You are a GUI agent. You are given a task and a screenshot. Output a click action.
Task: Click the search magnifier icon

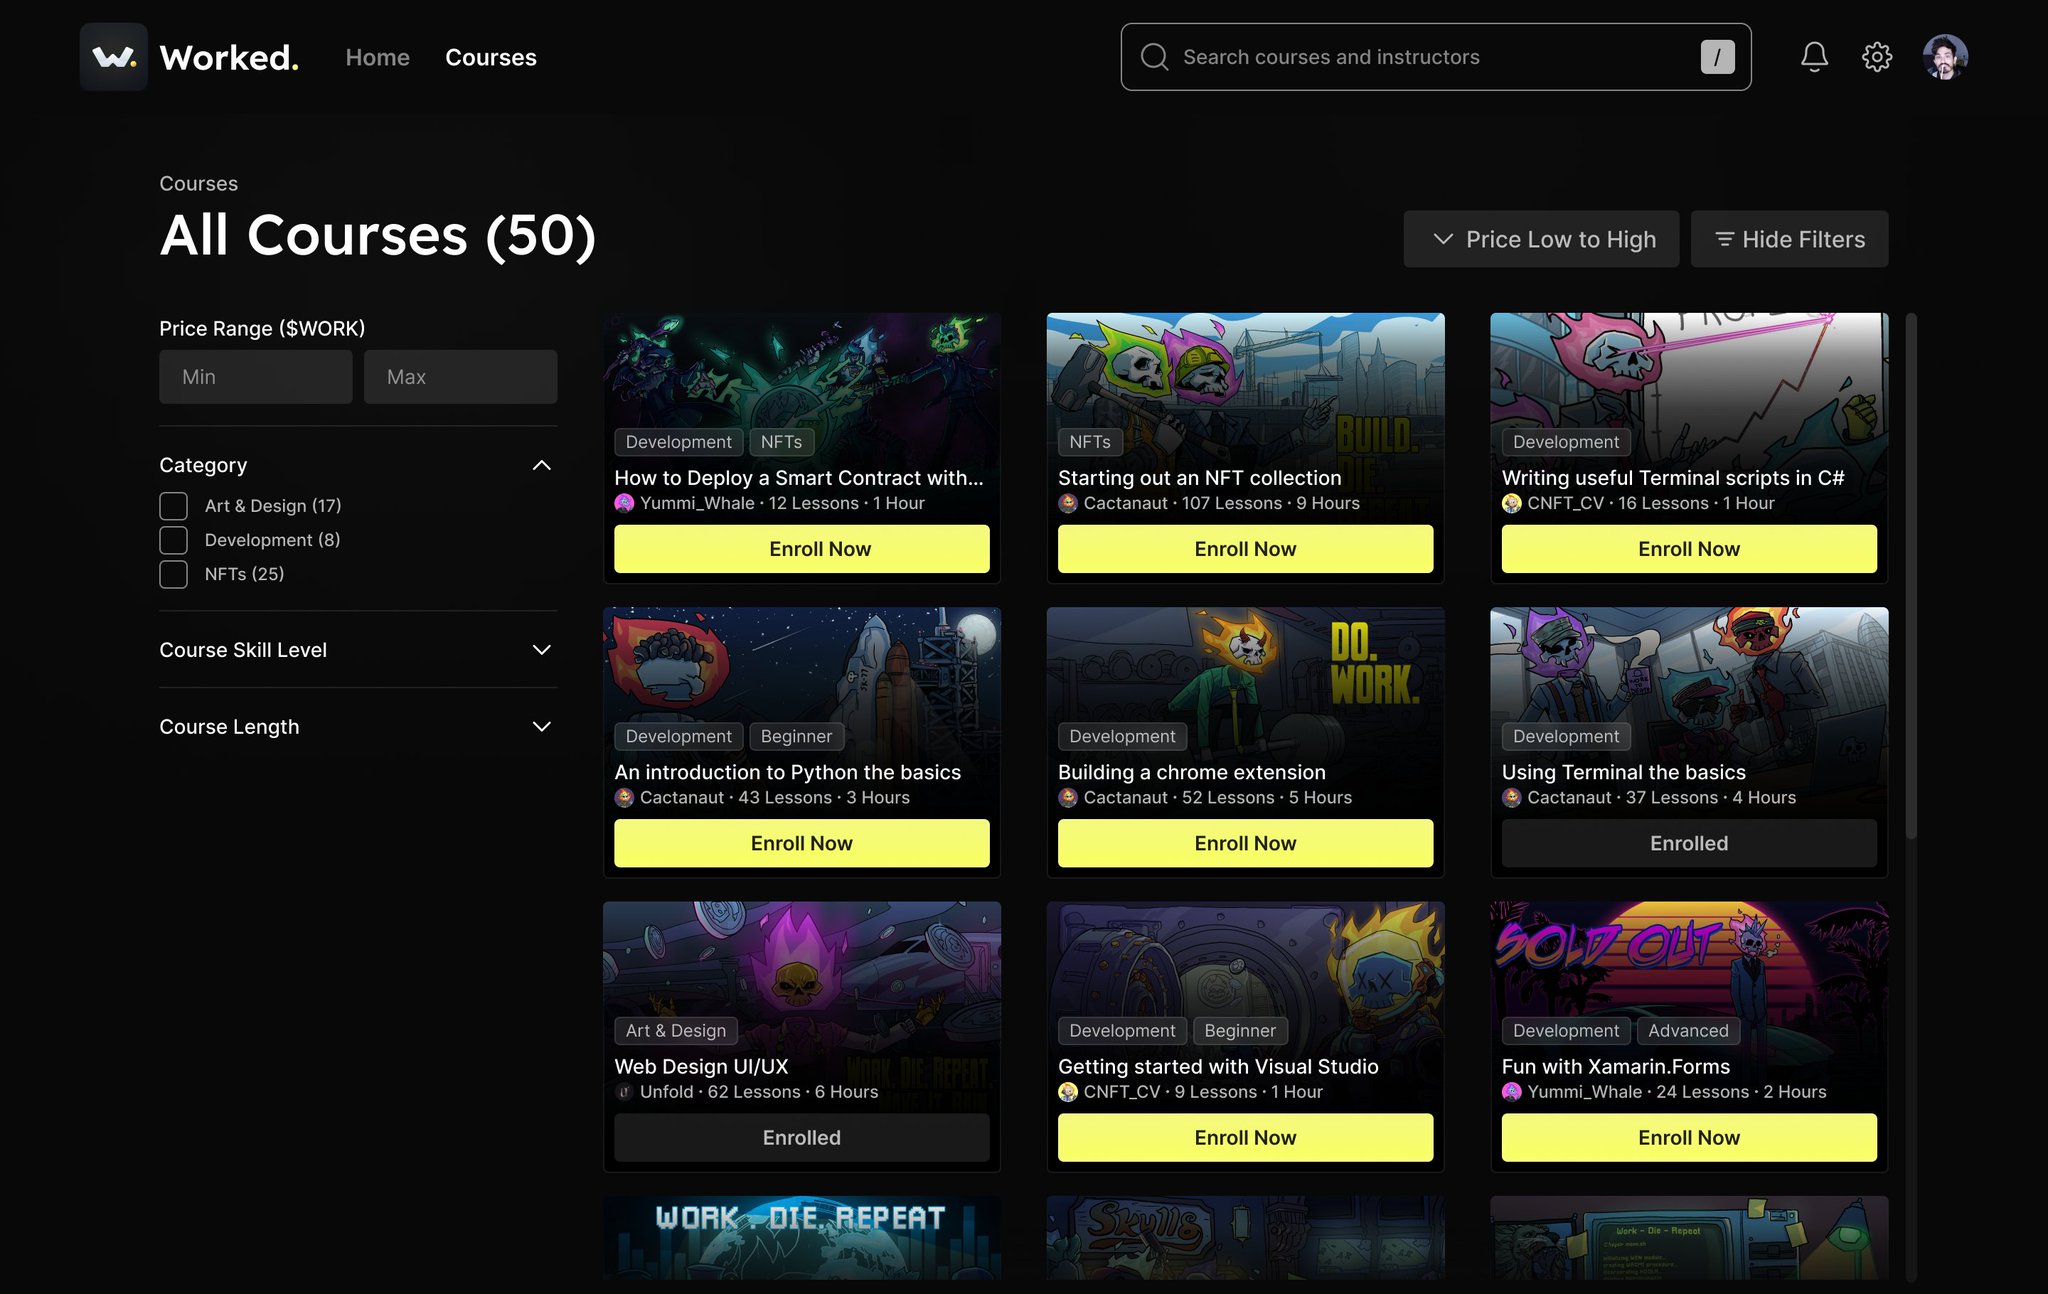pyautogui.click(x=1154, y=57)
